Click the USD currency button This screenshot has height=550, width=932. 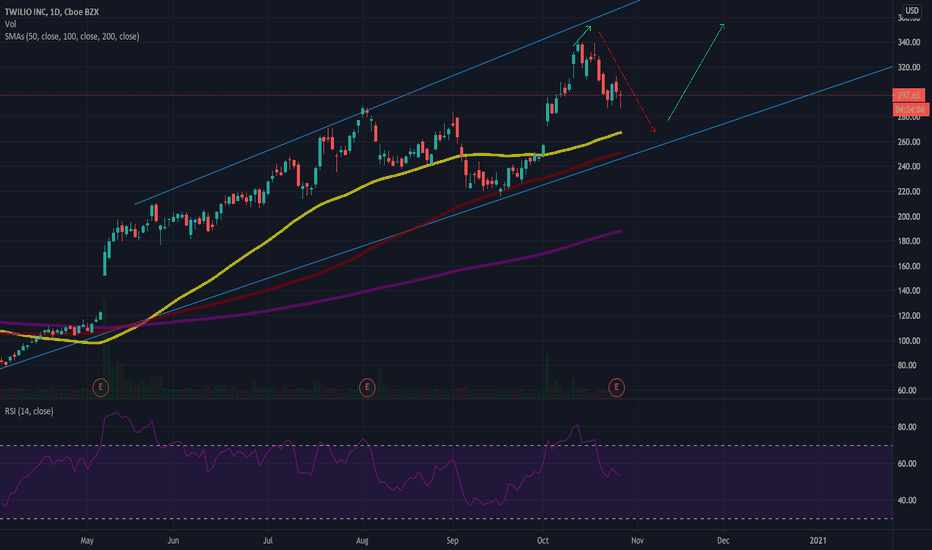coord(911,10)
